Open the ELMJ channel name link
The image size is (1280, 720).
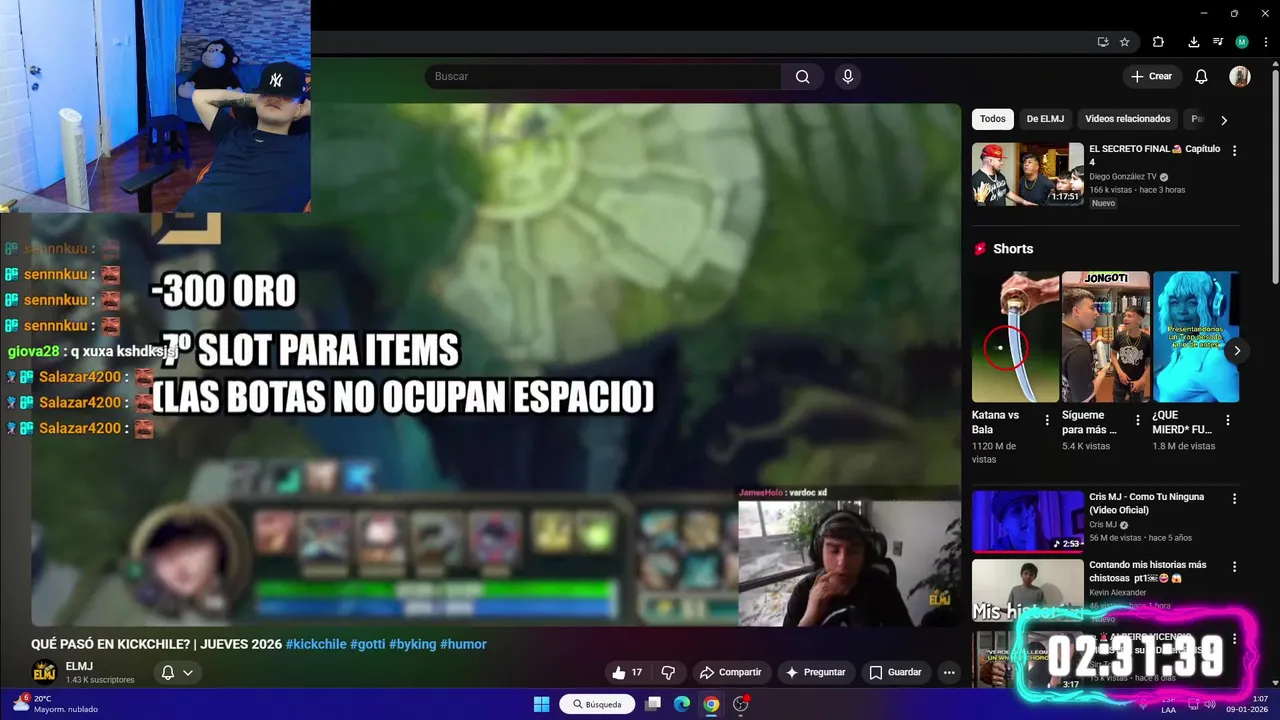pos(79,666)
